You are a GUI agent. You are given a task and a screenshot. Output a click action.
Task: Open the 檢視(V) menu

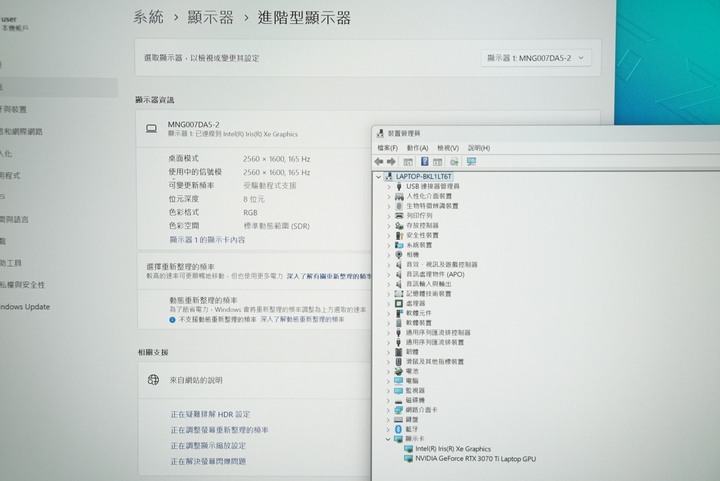point(448,147)
